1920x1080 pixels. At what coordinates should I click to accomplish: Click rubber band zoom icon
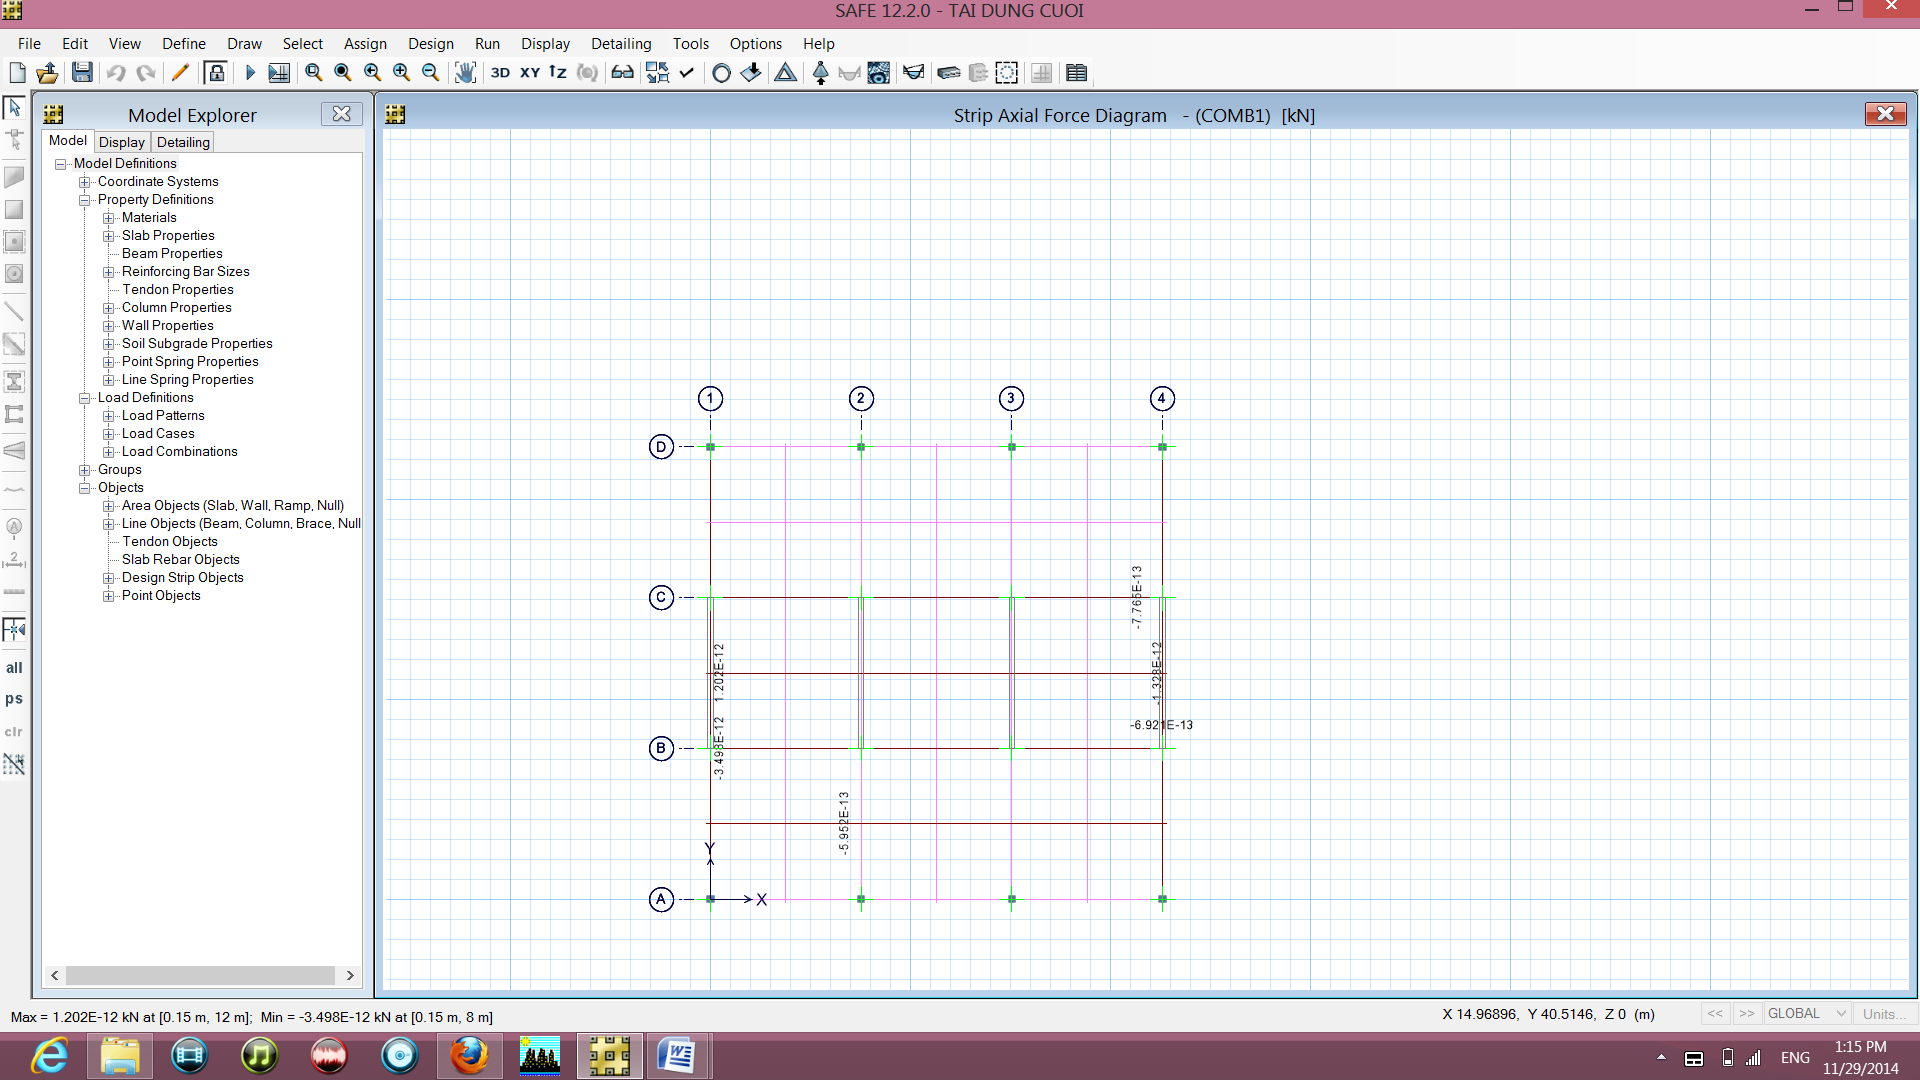point(314,73)
